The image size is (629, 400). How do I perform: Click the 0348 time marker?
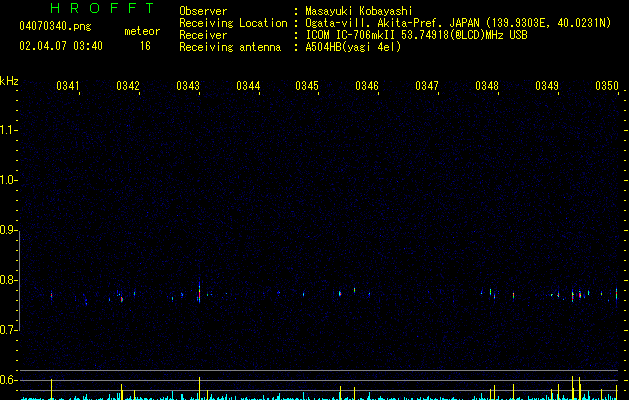click(487, 85)
